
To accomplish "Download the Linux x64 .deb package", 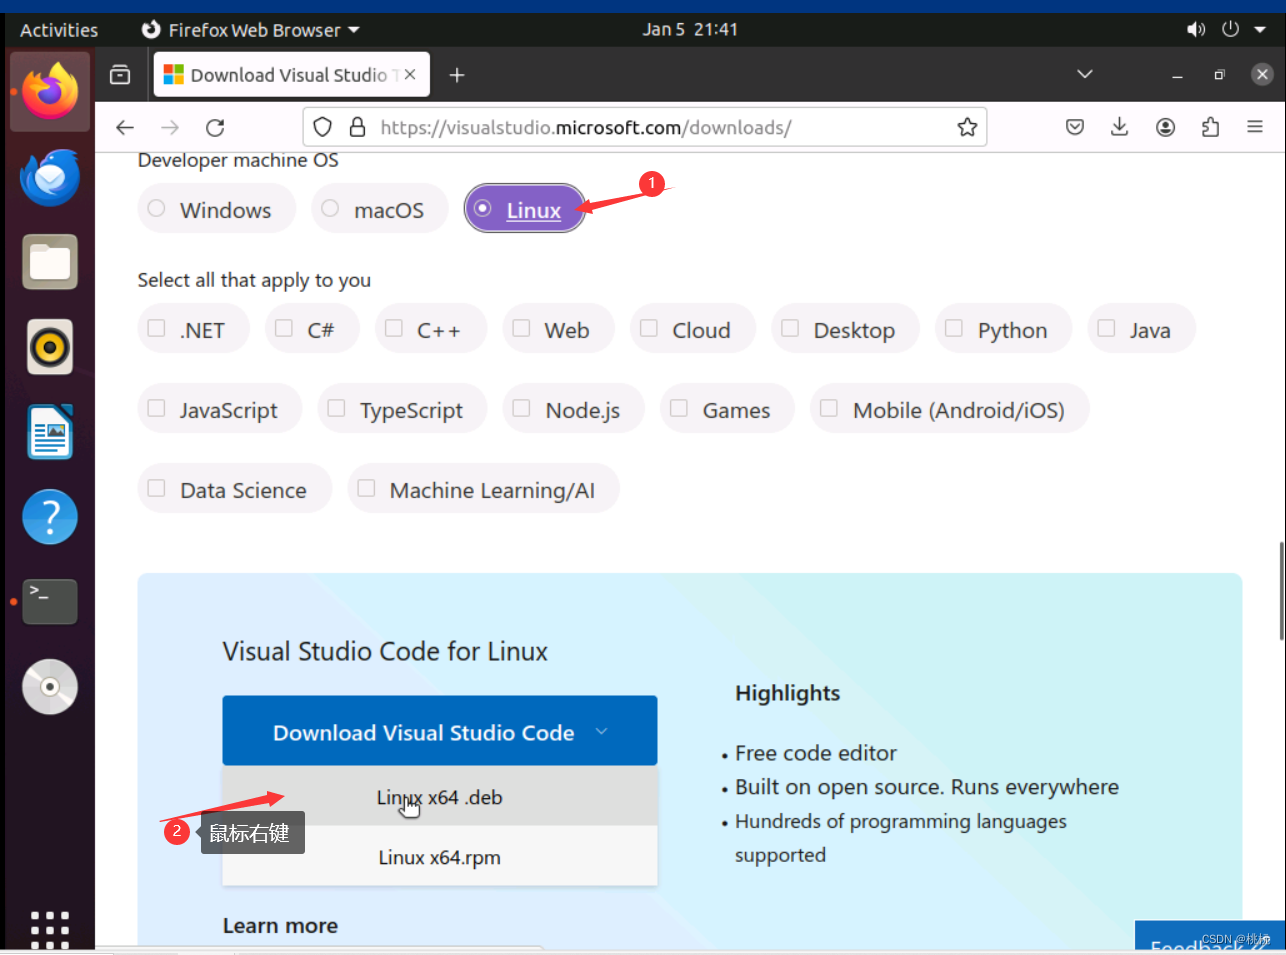I will [439, 797].
